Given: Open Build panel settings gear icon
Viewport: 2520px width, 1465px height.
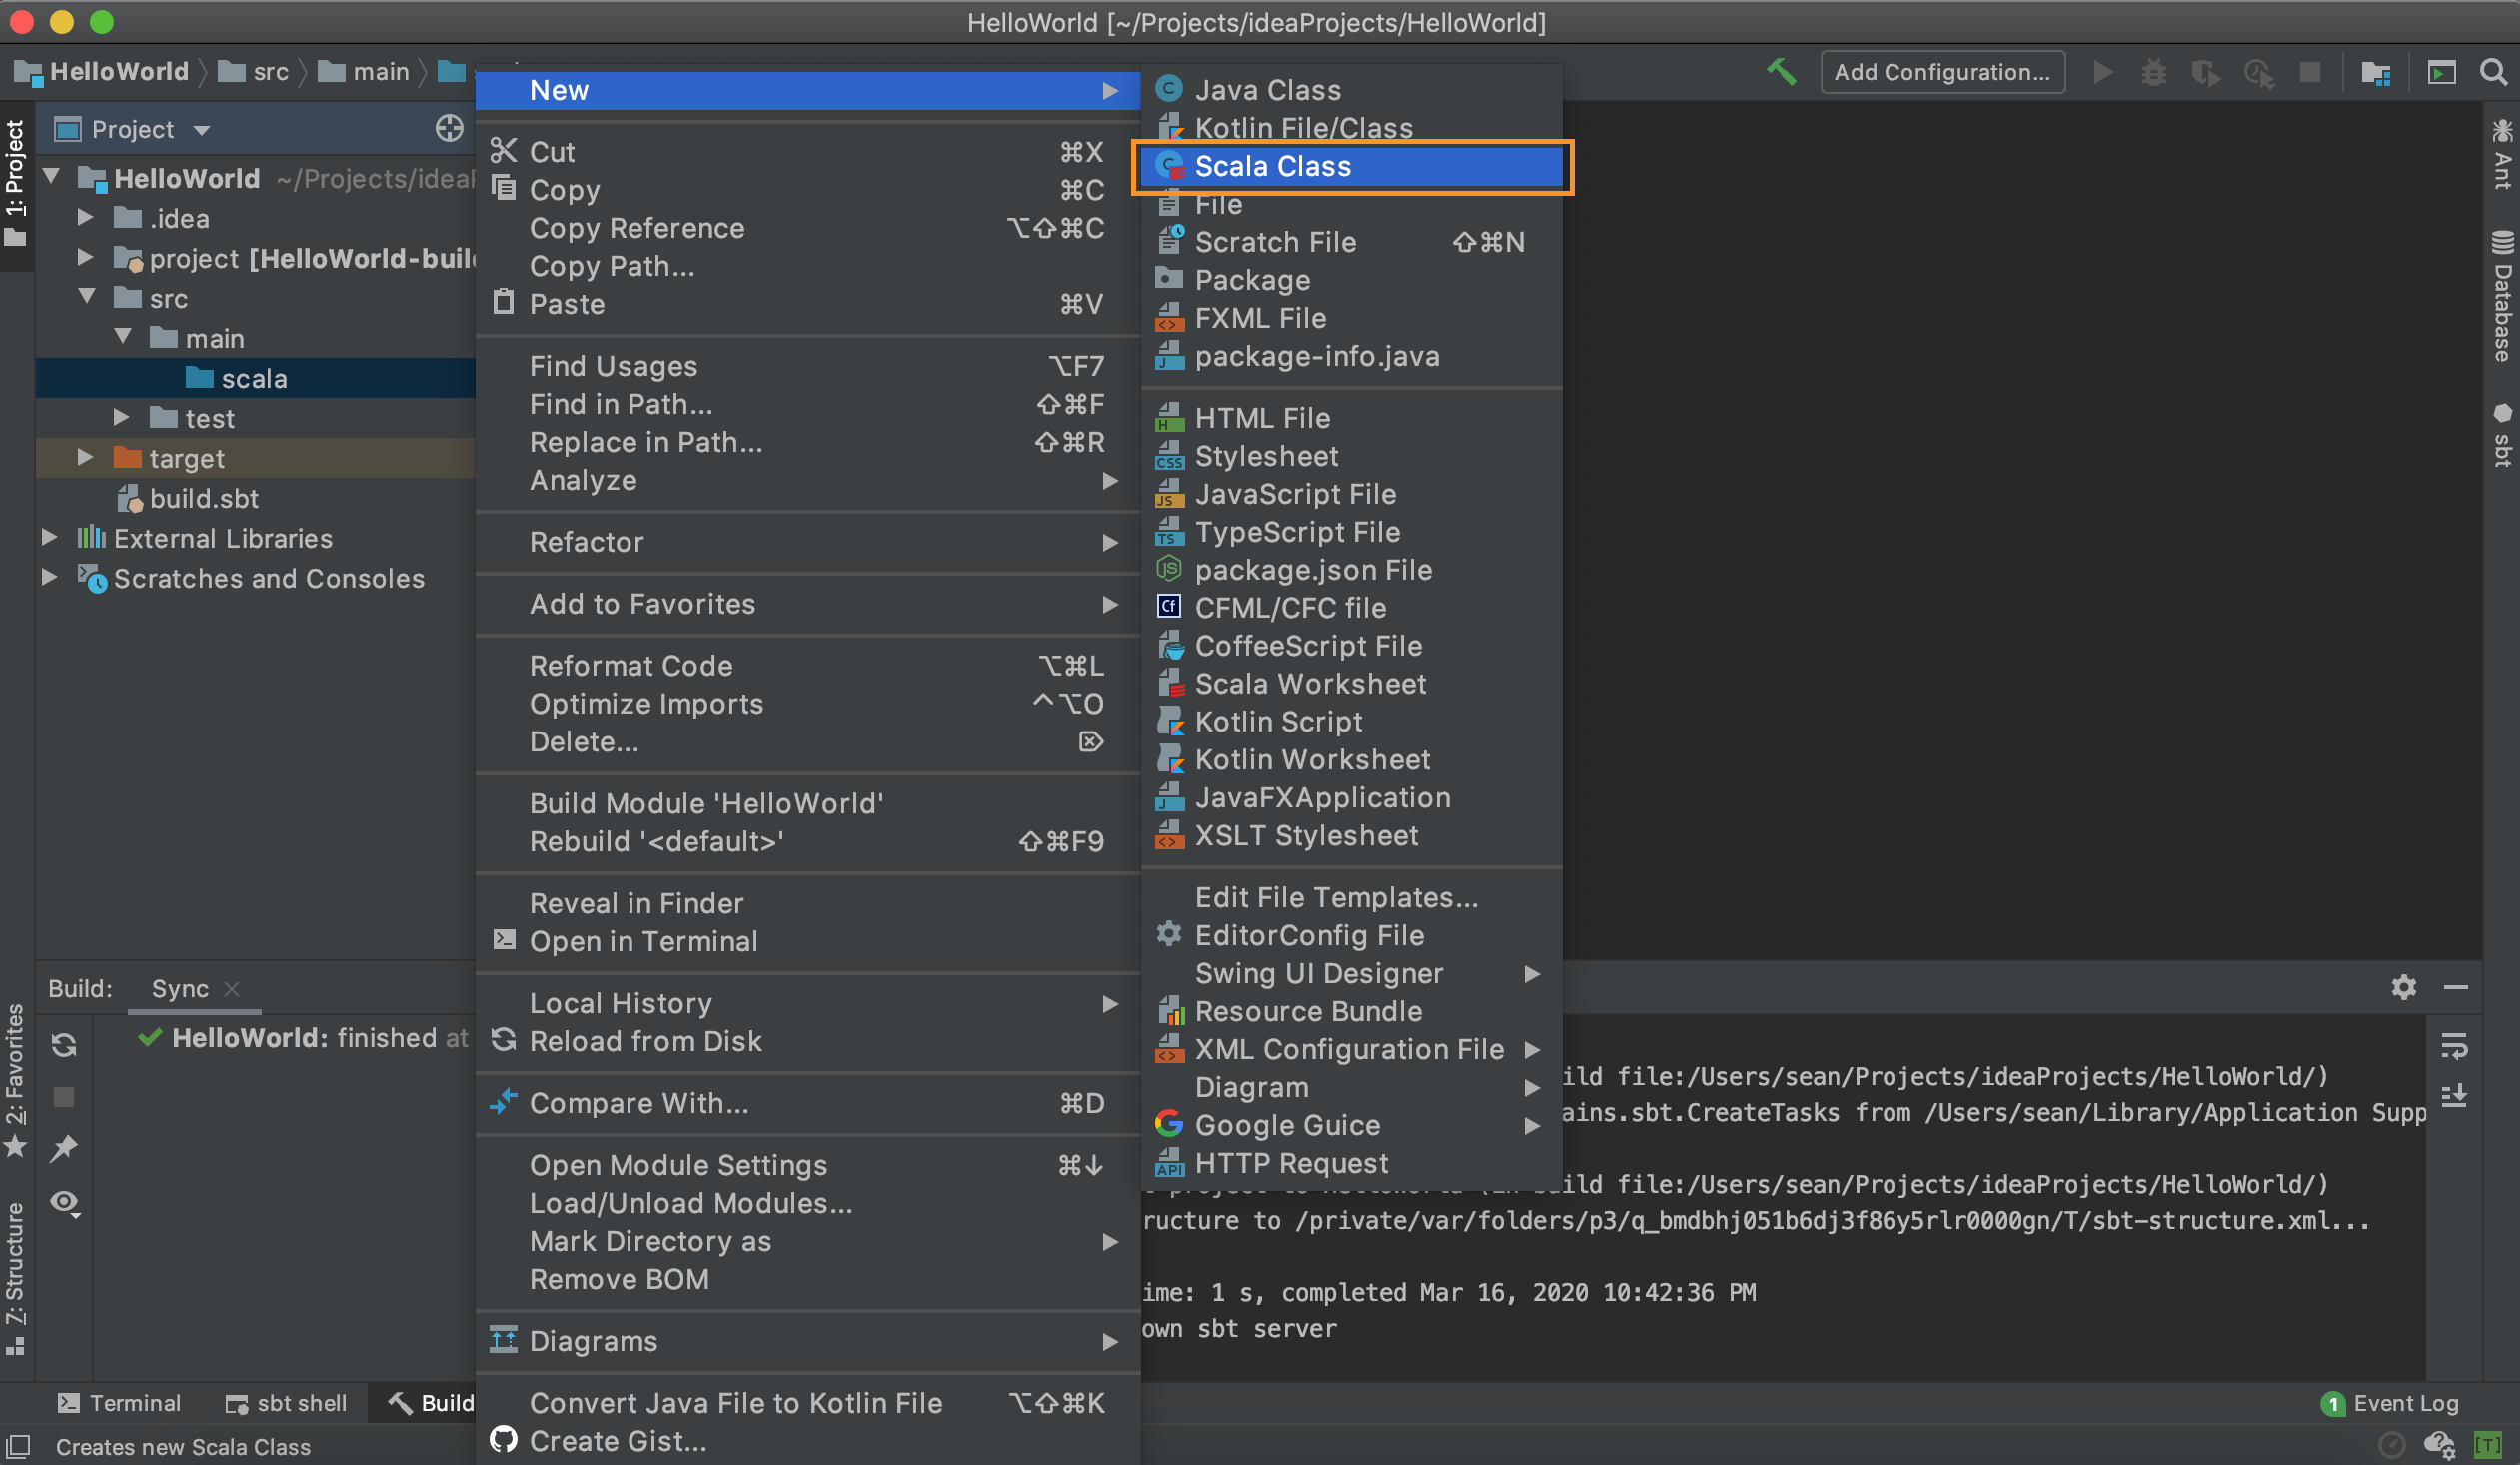Looking at the screenshot, I should [2403, 988].
